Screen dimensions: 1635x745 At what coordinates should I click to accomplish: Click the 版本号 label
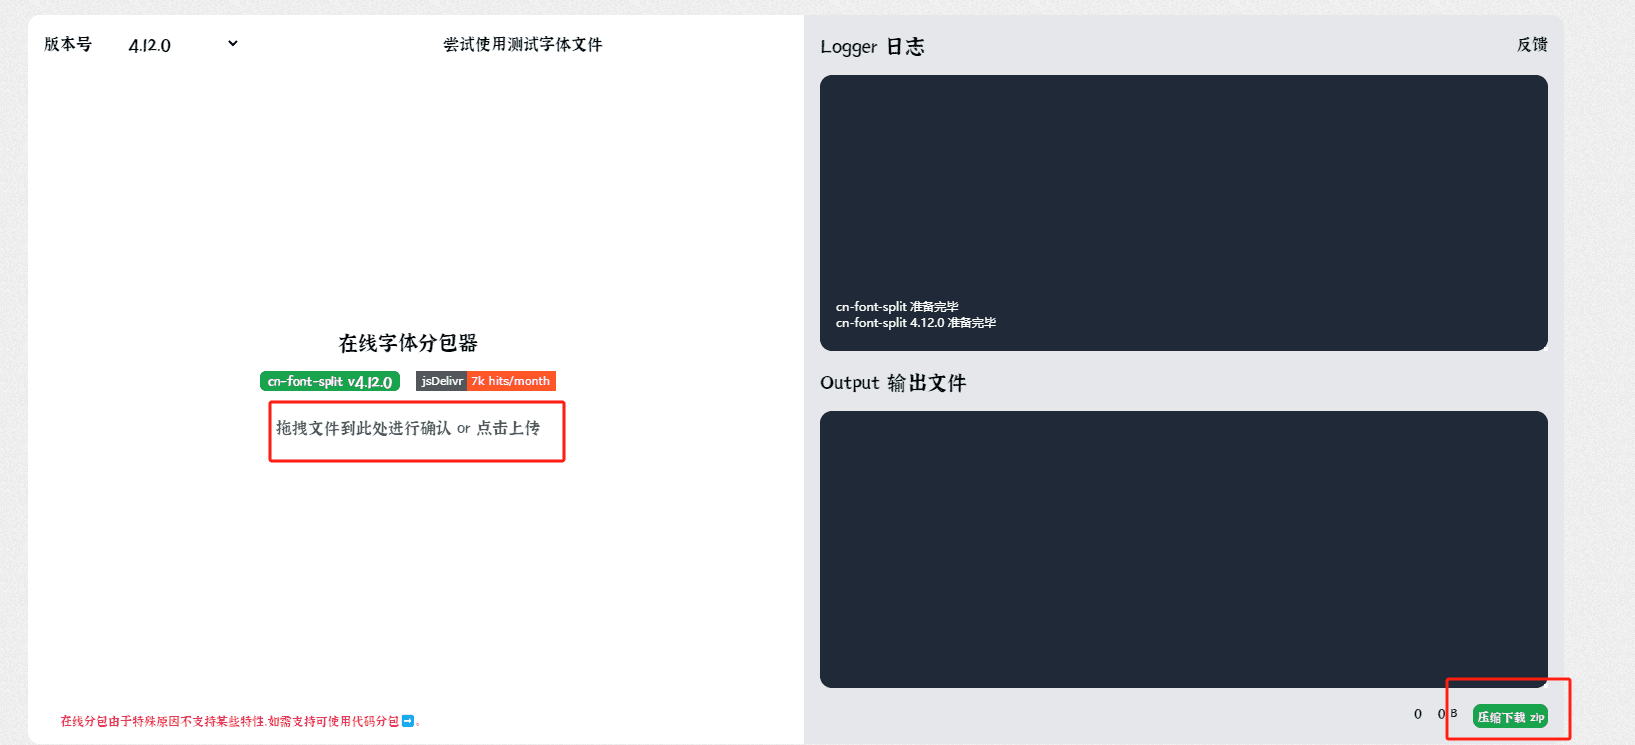[x=68, y=45]
